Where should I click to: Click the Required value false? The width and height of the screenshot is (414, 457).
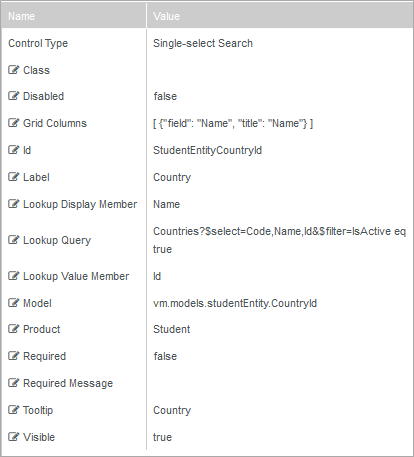click(x=165, y=356)
